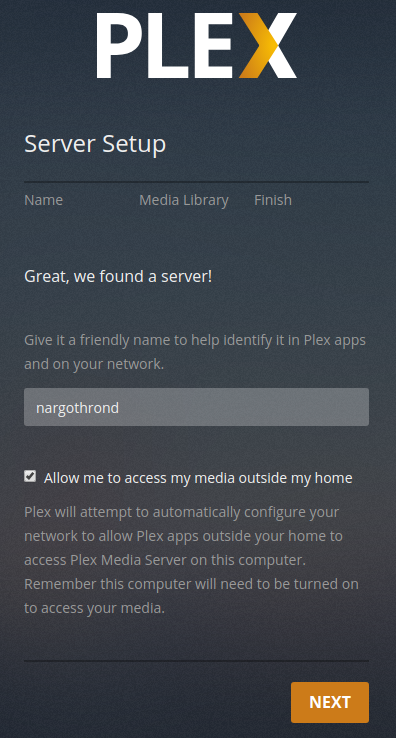Screen dimensions: 396x738
Task: Click the divider line above NEXT button
Action: click(x=196, y=661)
